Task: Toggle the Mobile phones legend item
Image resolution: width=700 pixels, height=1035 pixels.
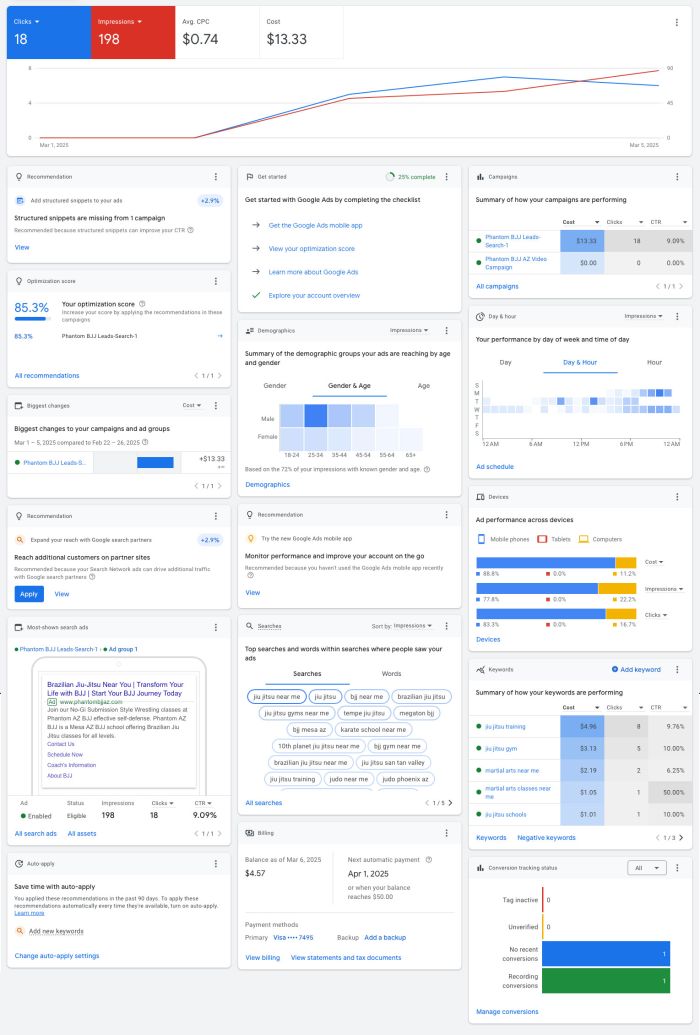Action: [x=505, y=539]
